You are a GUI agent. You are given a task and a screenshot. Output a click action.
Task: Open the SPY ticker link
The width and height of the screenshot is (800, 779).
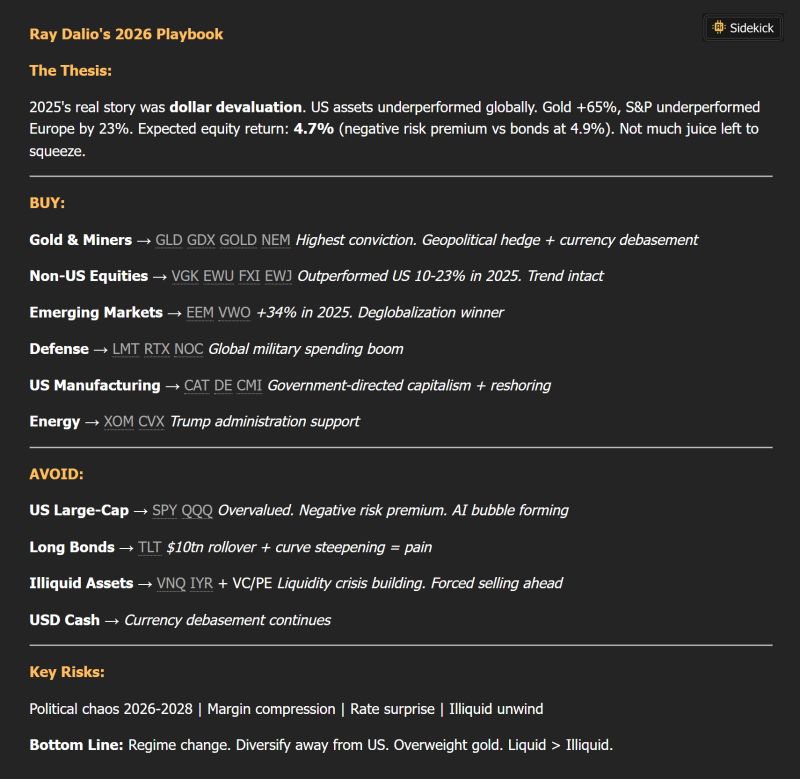(x=164, y=510)
